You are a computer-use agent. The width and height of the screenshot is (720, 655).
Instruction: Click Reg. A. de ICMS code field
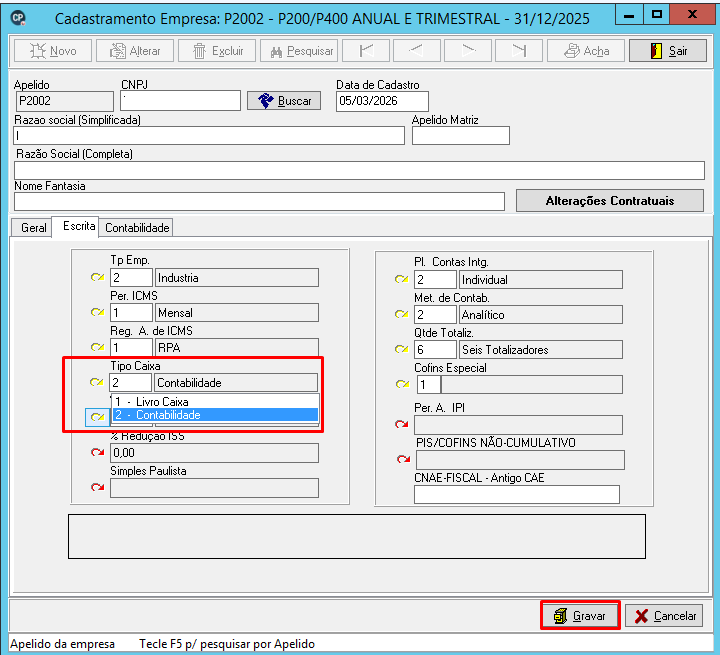click(131, 348)
